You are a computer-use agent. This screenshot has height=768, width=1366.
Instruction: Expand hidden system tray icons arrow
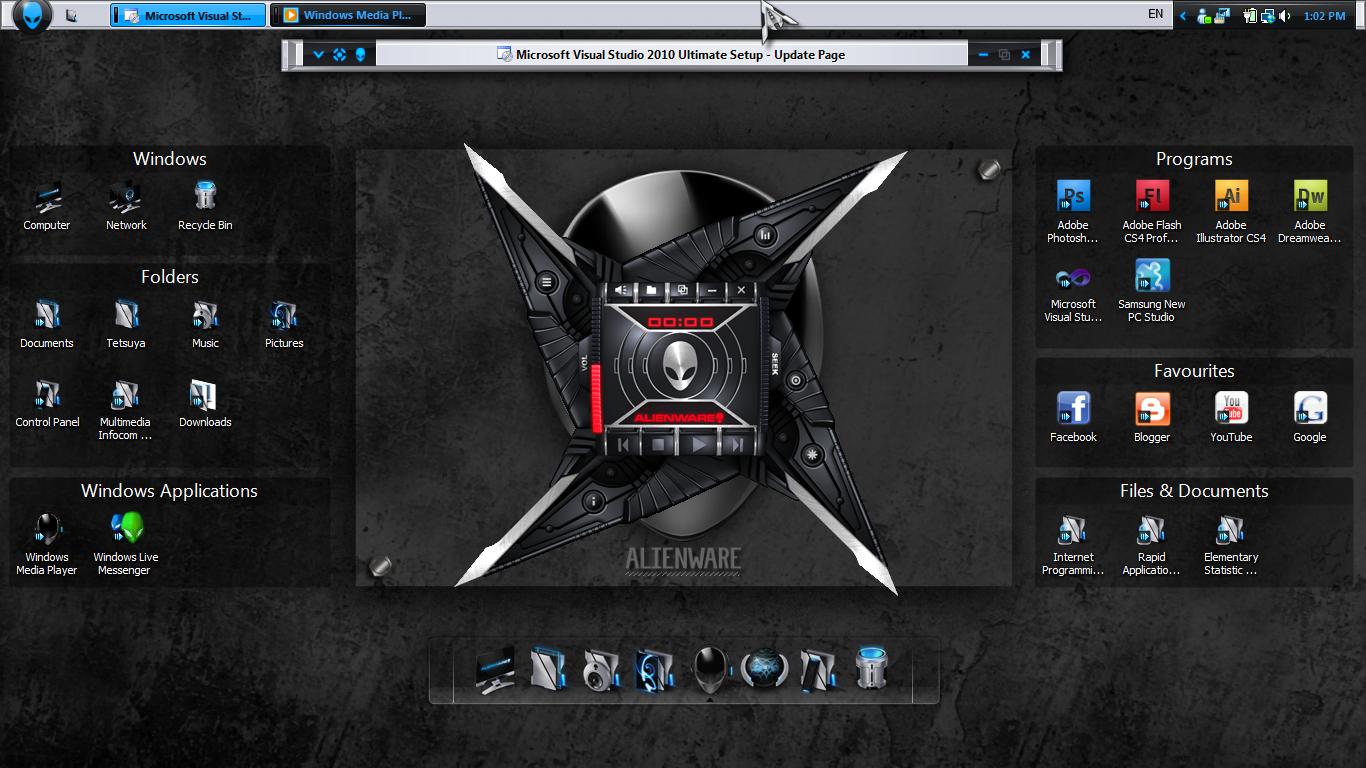tap(1183, 15)
